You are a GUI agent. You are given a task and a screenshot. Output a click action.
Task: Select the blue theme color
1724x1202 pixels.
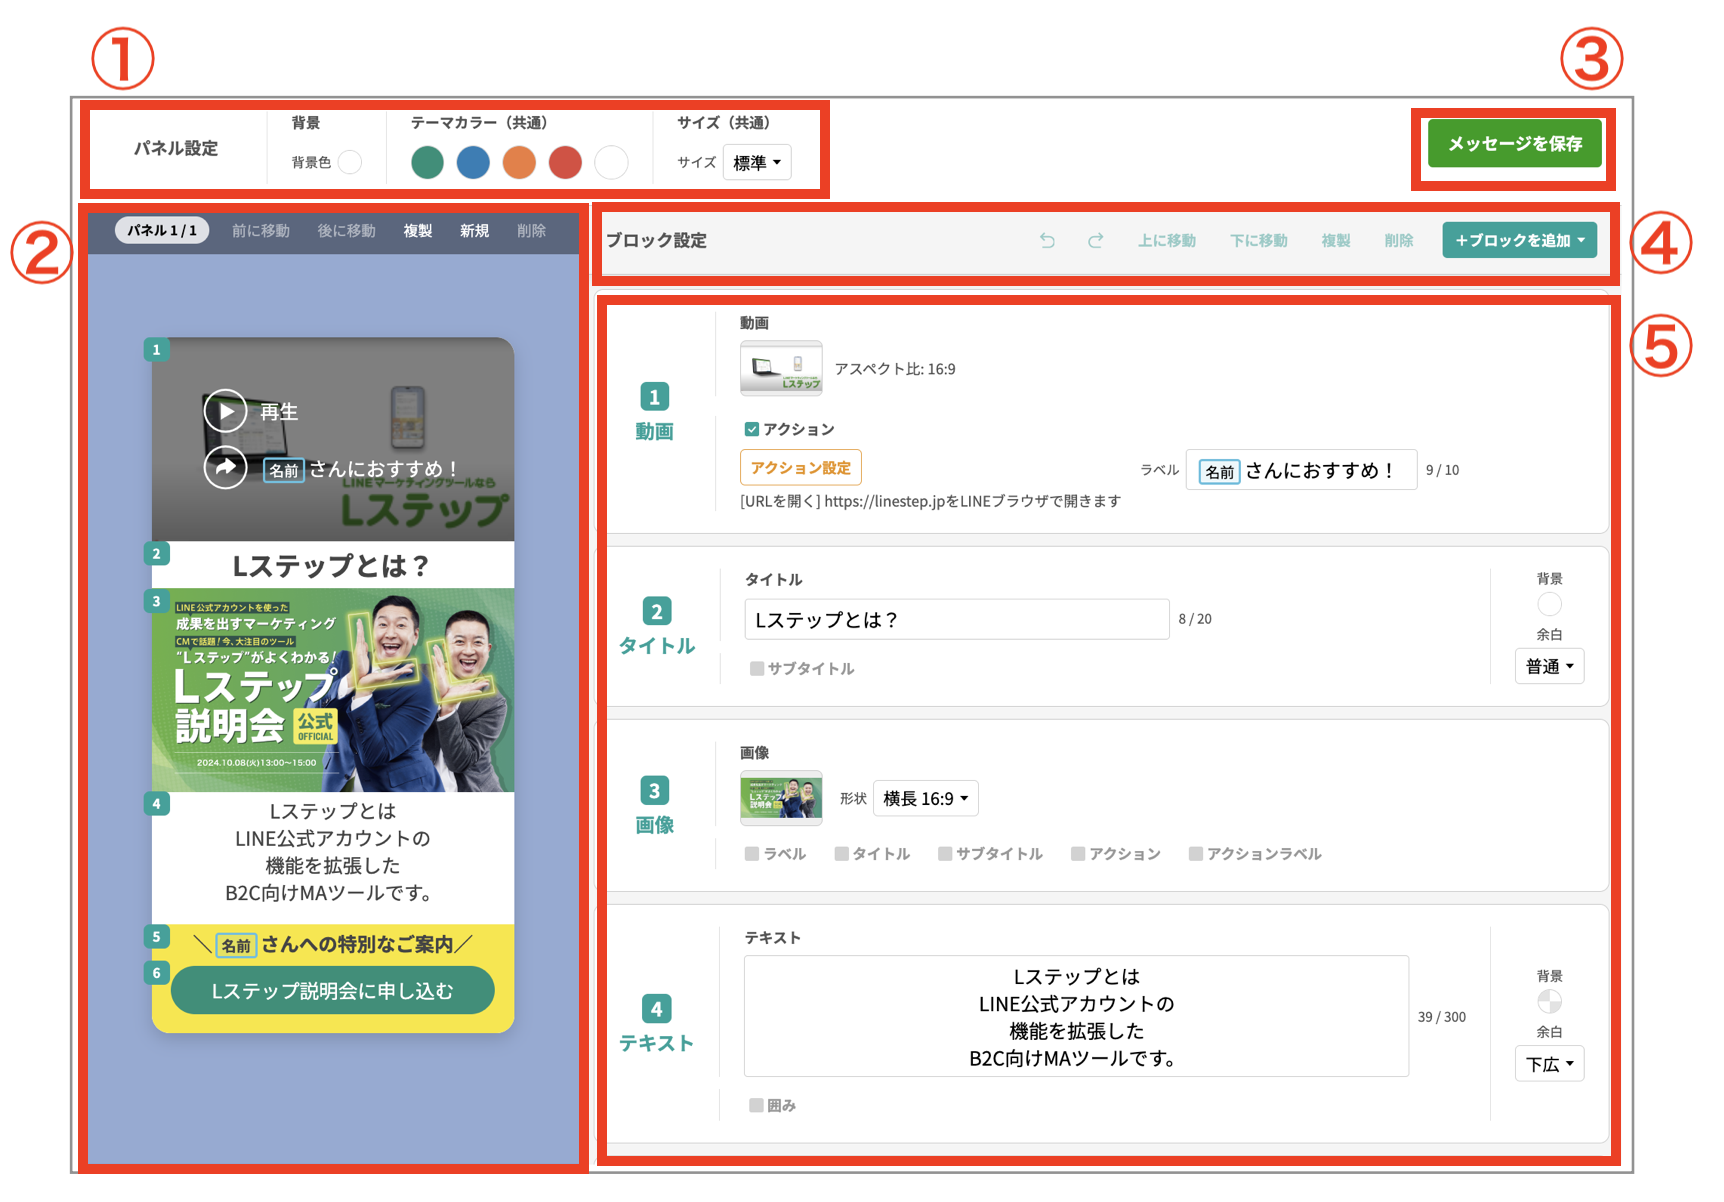coord(473,162)
